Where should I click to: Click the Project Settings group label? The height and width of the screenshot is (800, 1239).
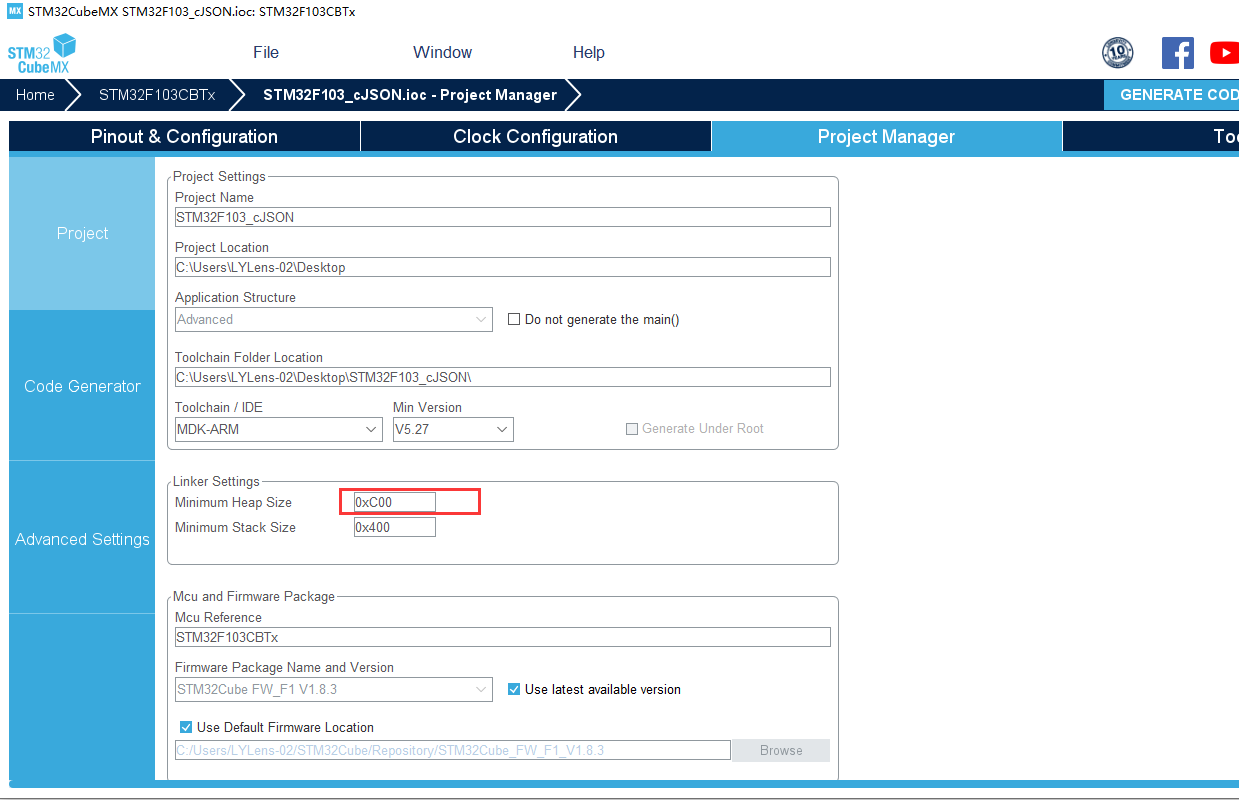[x=219, y=176]
